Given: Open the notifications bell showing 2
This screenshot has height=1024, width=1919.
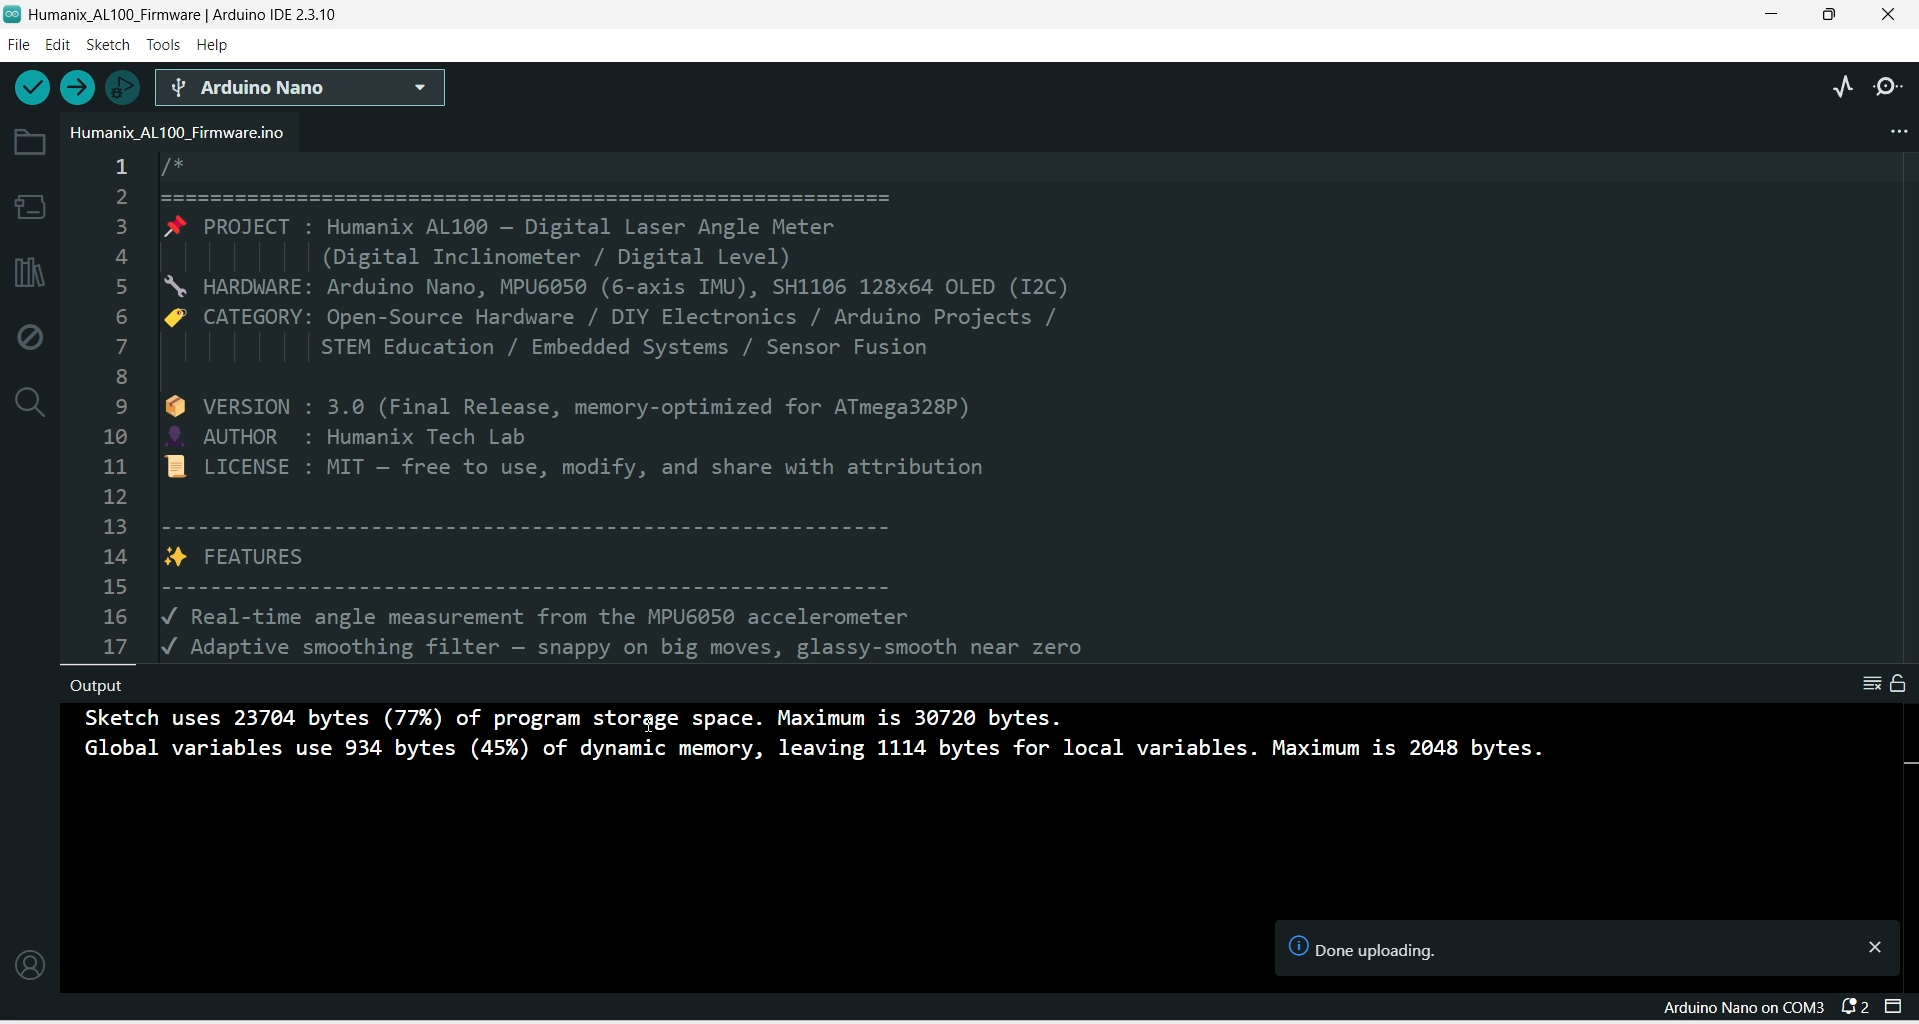Looking at the screenshot, I should [x=1856, y=1009].
